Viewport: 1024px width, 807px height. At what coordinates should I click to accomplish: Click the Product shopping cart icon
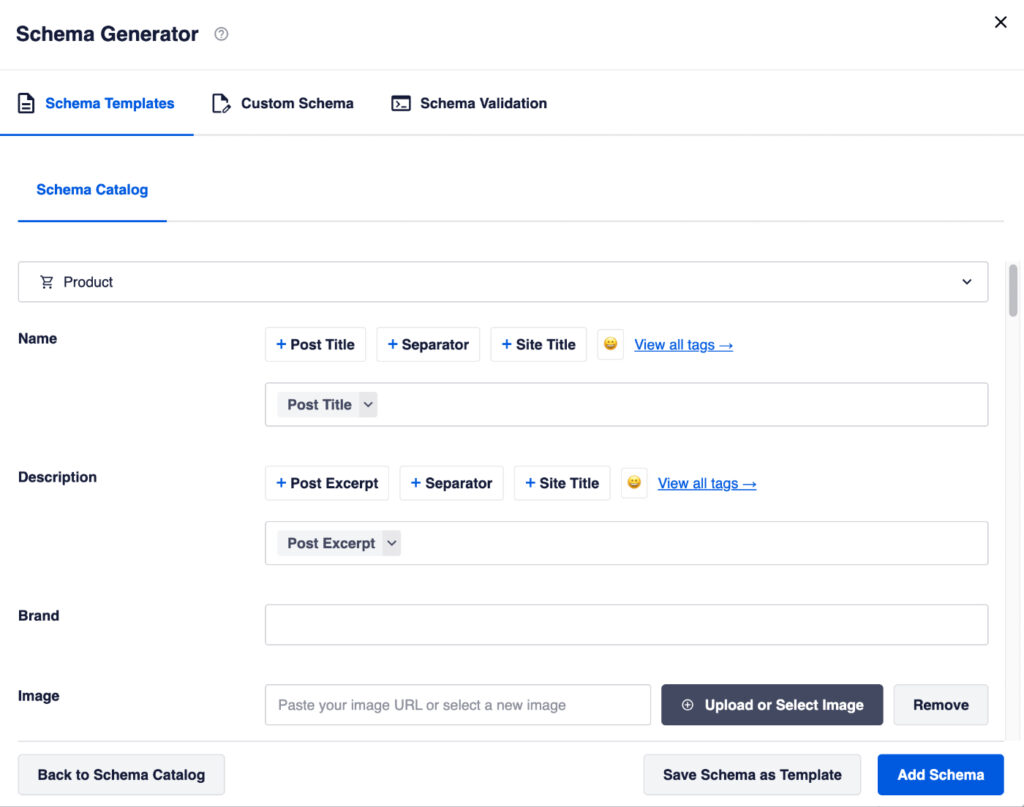click(47, 282)
